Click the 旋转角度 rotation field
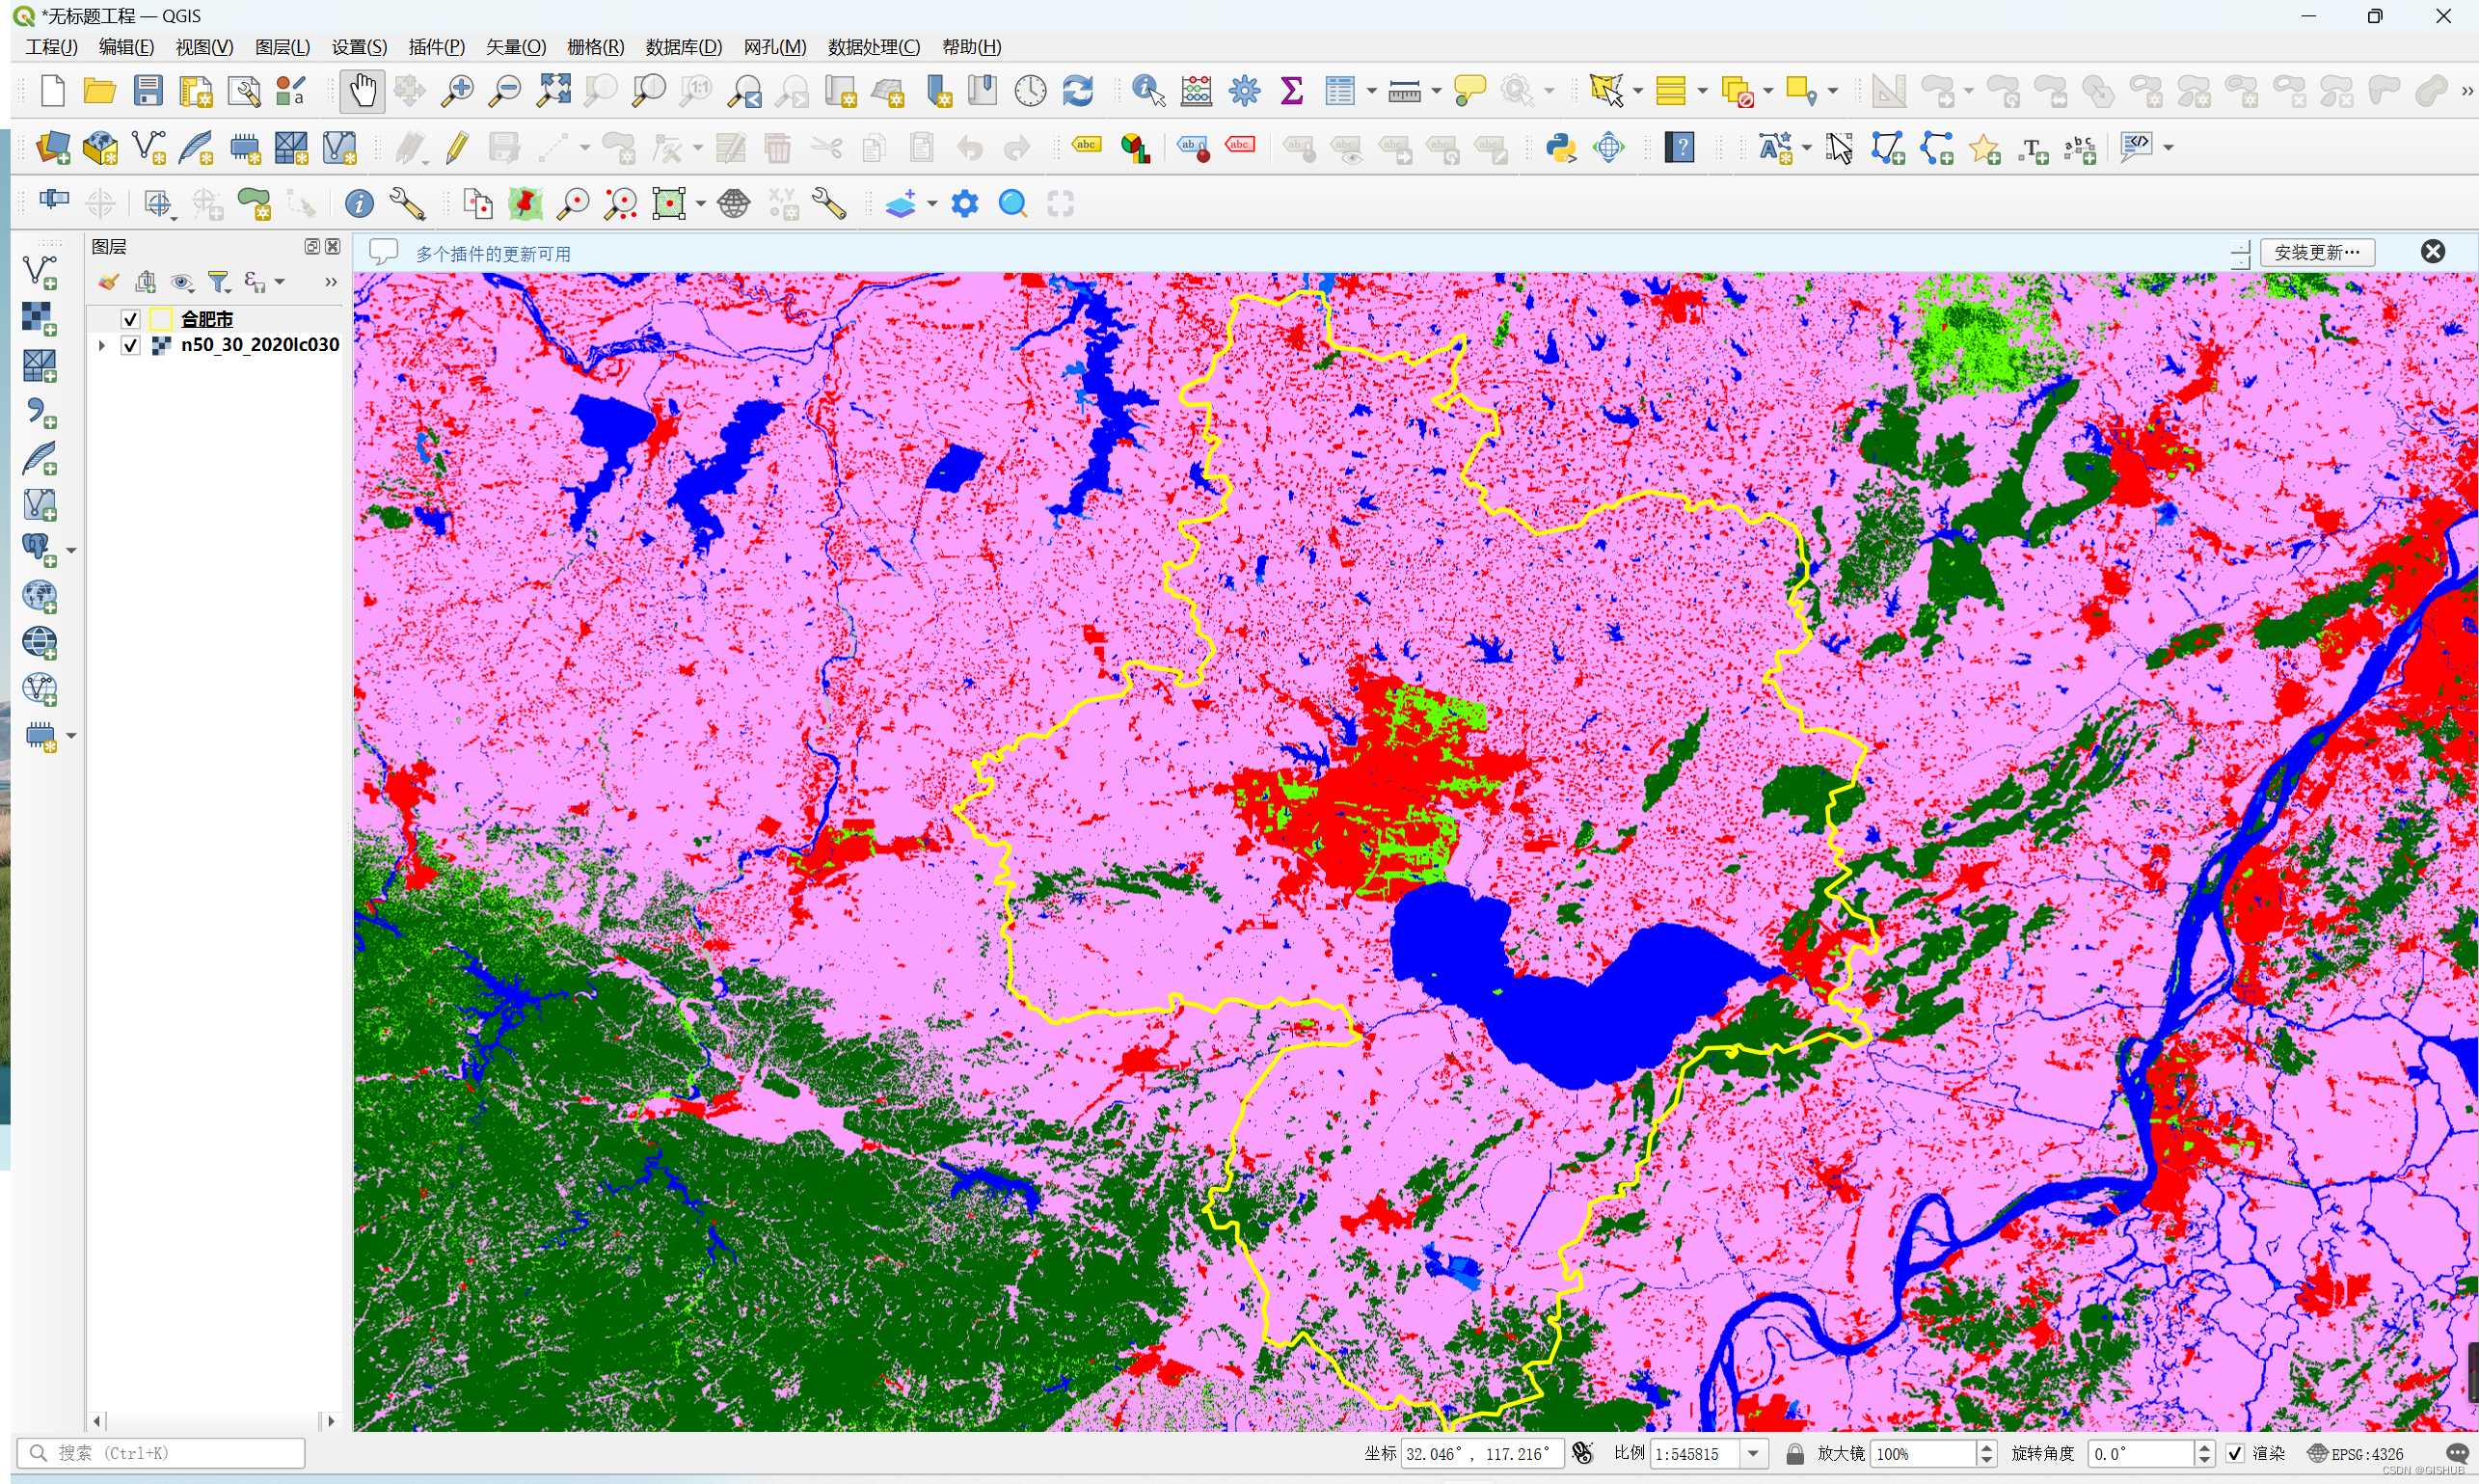Screen dimensions: 2479x1484 [x=2142, y=1454]
